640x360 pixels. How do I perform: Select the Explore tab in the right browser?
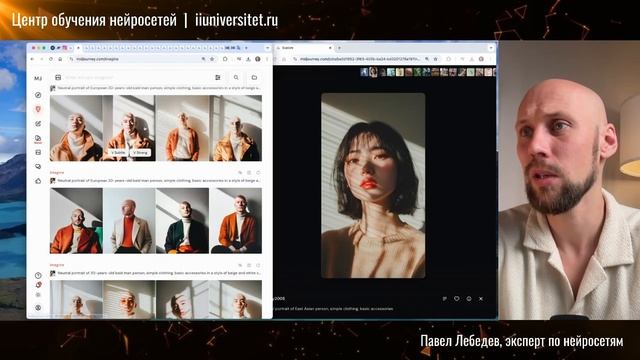tap(304, 48)
